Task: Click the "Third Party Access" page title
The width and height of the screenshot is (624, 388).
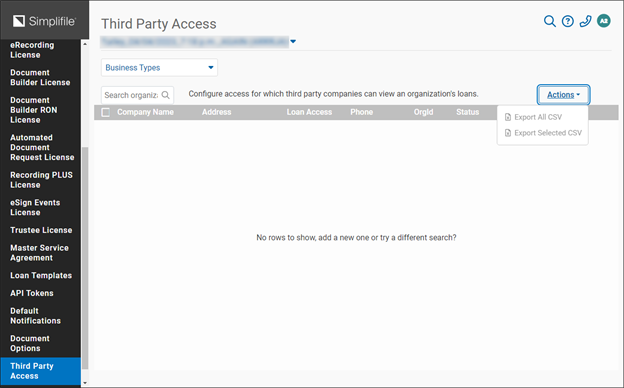Action: point(159,24)
